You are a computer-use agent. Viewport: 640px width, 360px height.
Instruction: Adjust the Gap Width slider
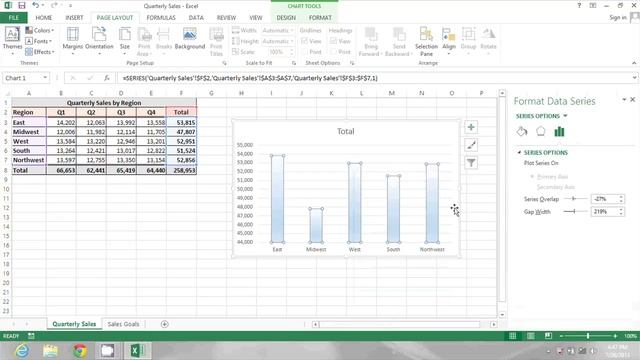point(575,211)
